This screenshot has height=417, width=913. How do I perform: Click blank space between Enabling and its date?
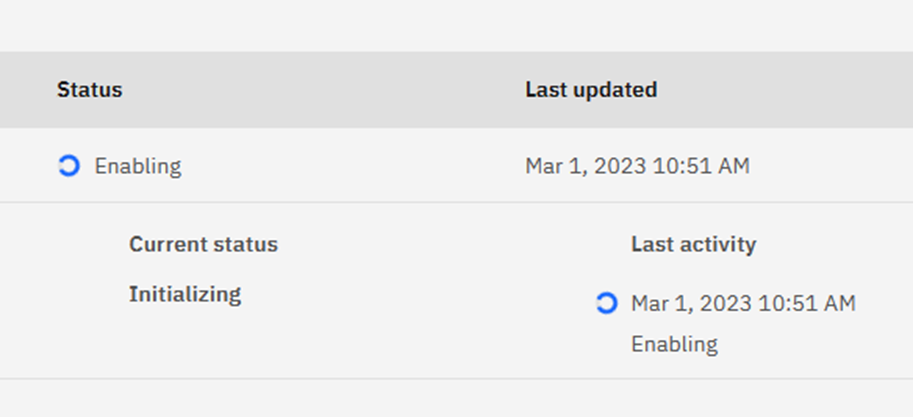[x=350, y=166]
